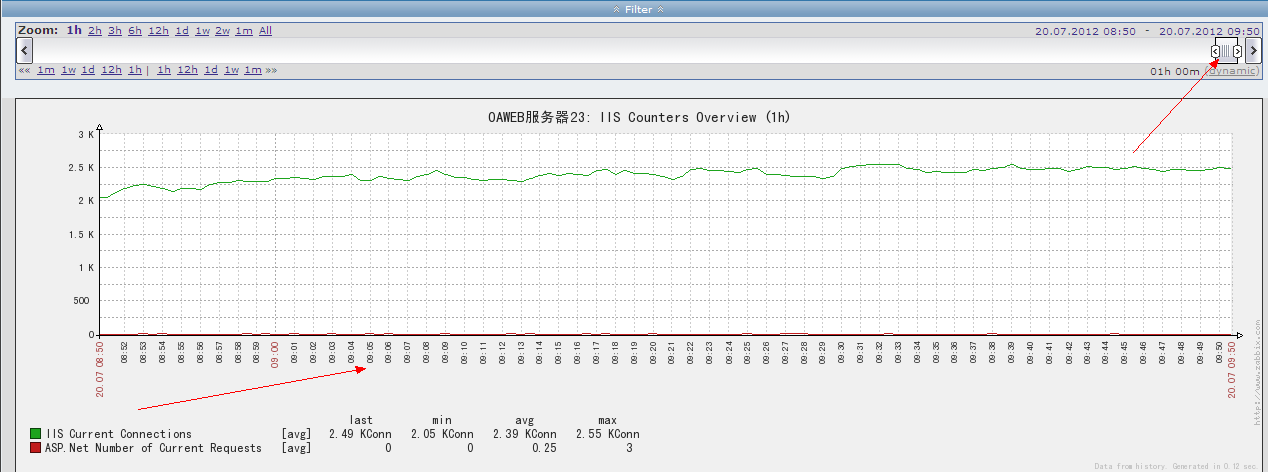Viewport: 1268px width, 472px height.
Task: Set zoom to 12h
Action: click(x=158, y=31)
